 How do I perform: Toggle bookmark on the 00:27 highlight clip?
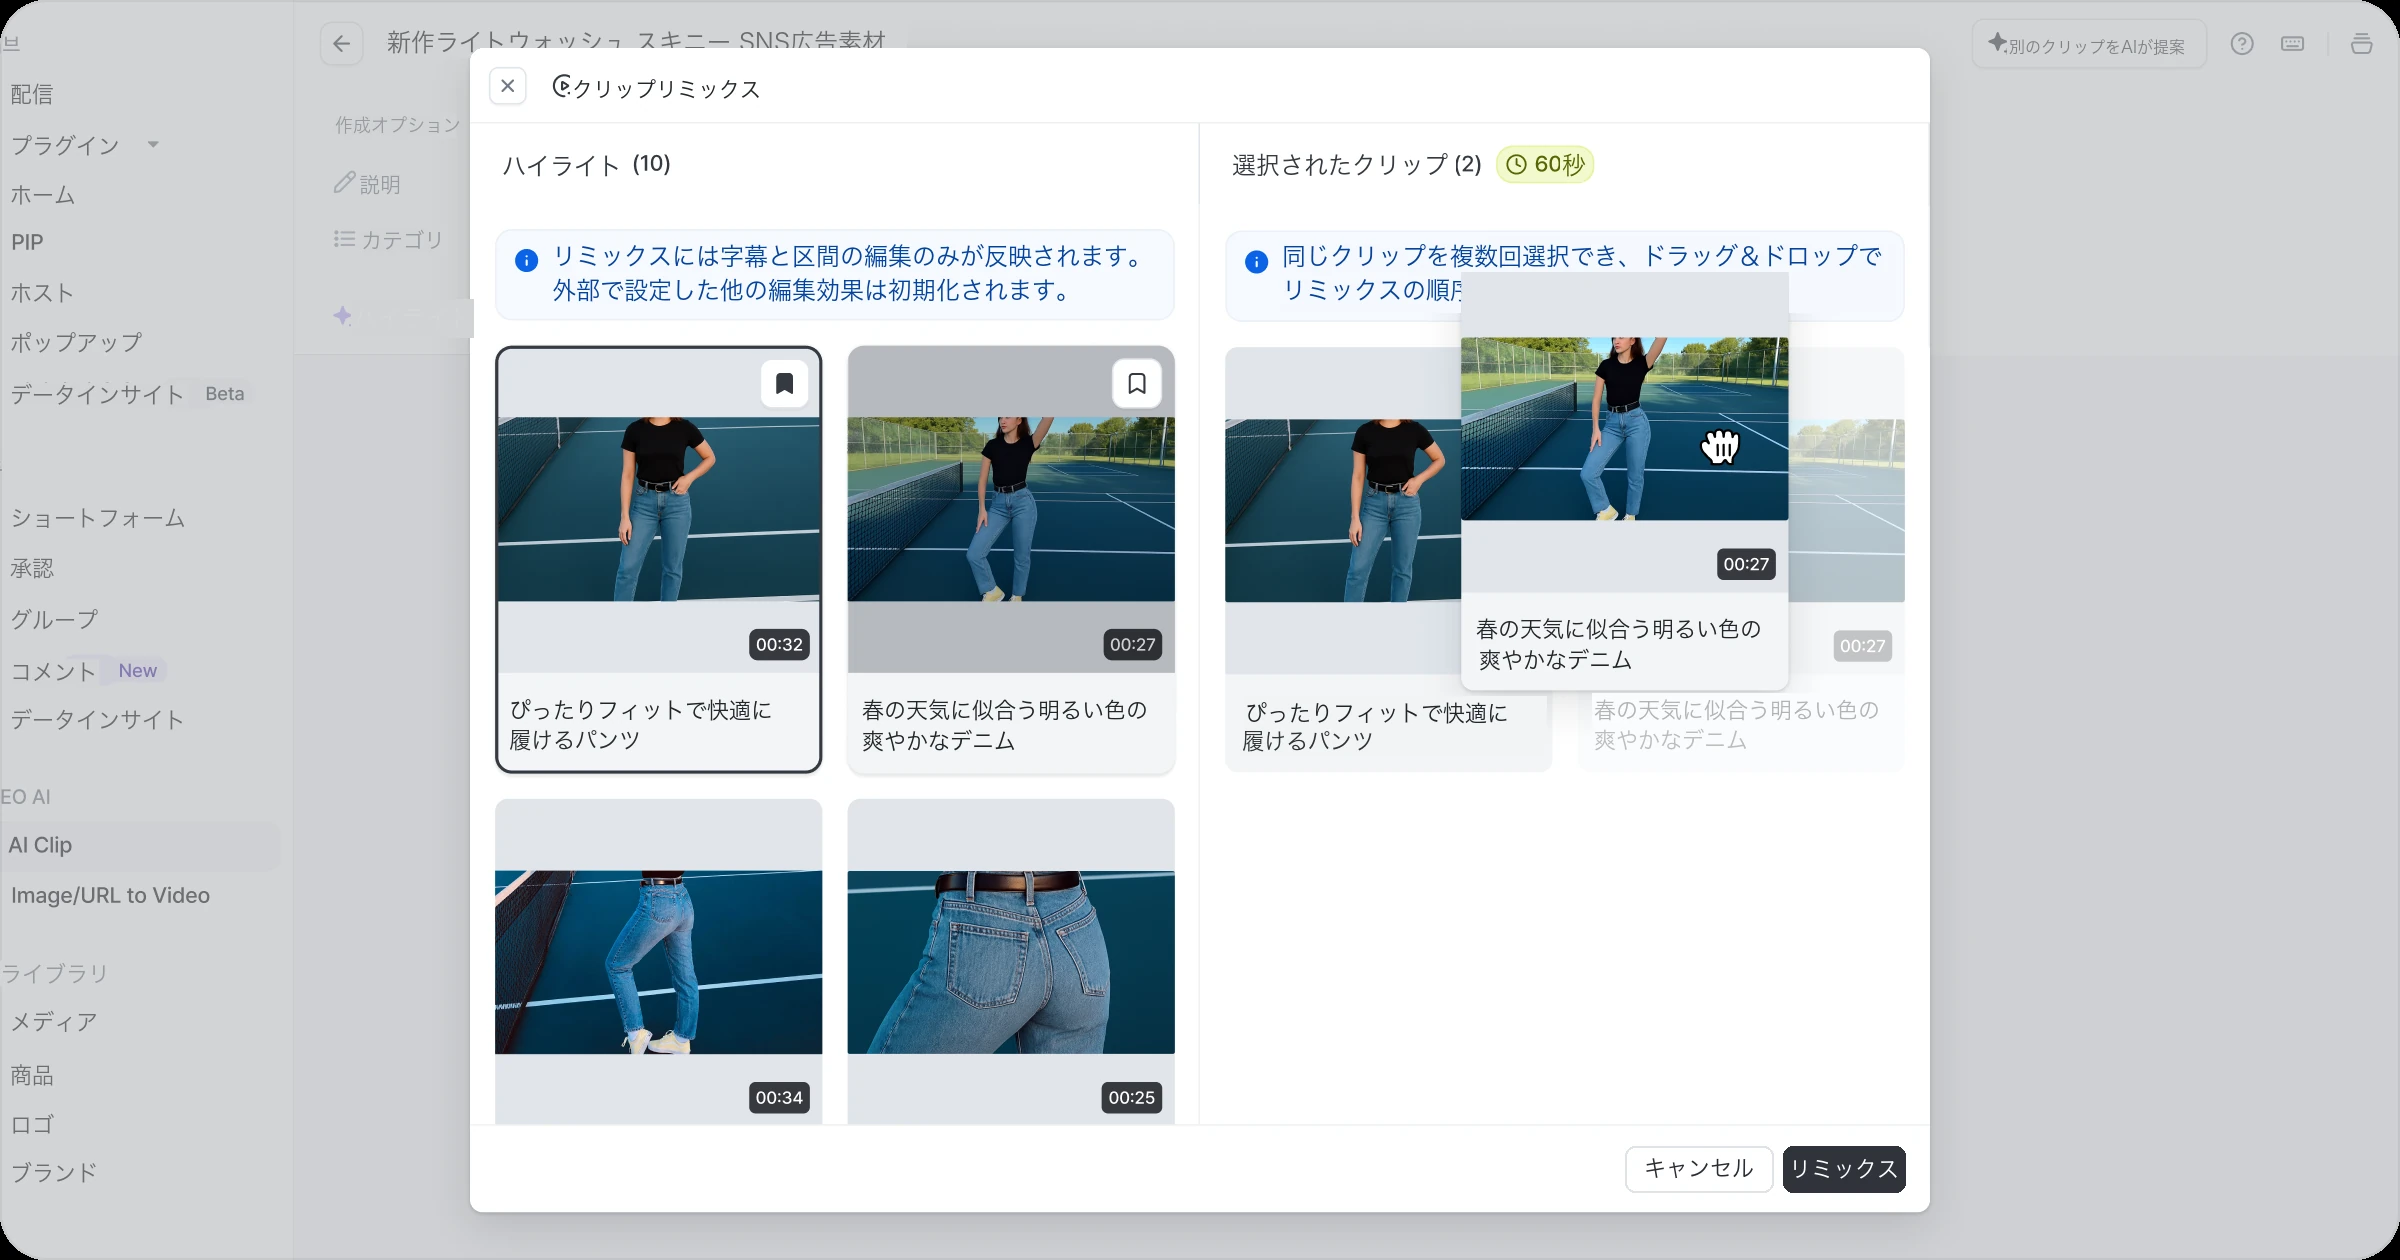[x=1137, y=384]
